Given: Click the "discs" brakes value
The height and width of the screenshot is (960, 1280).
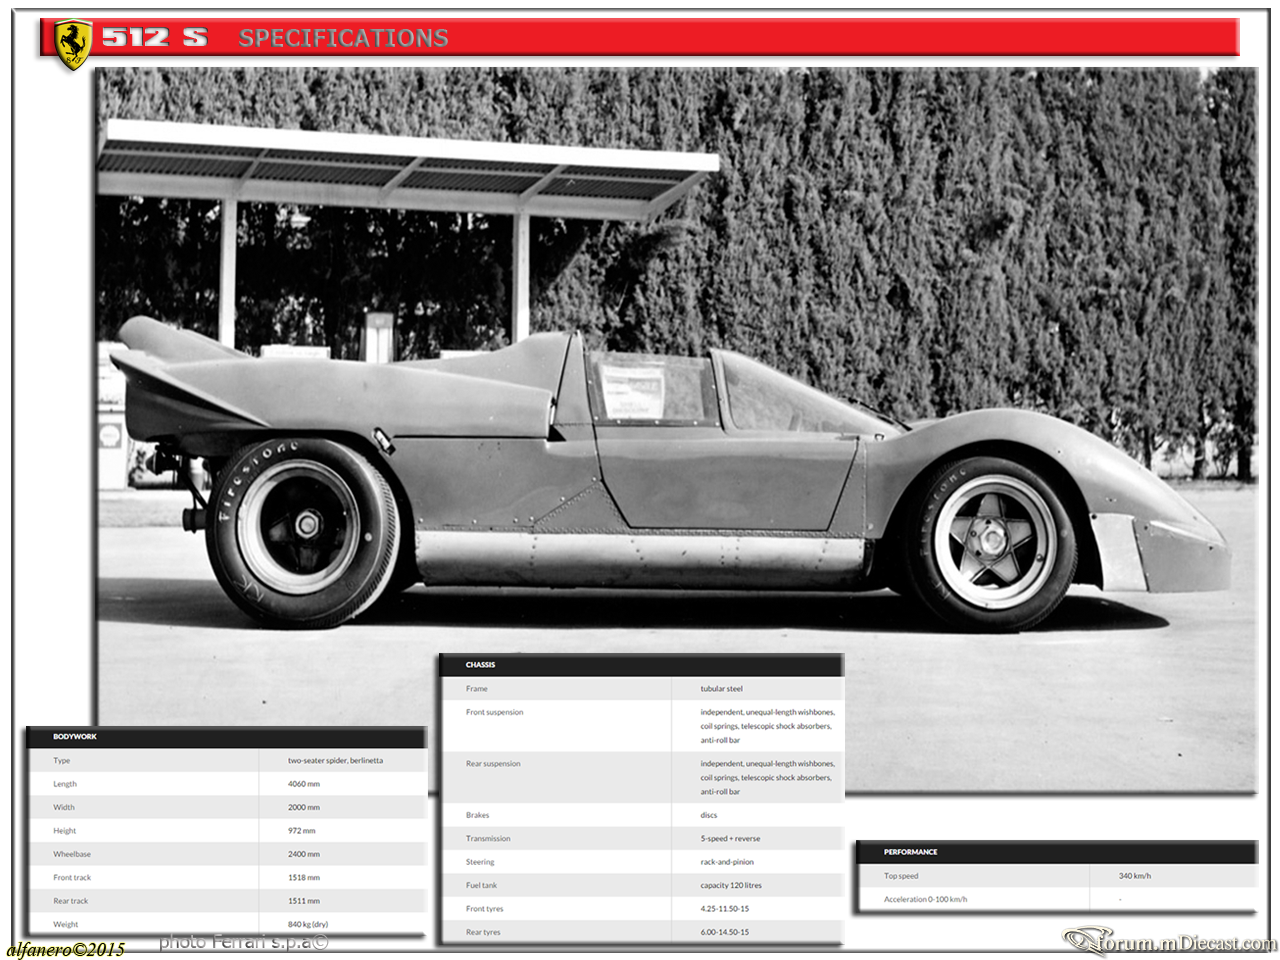Looking at the screenshot, I should click(x=709, y=815).
